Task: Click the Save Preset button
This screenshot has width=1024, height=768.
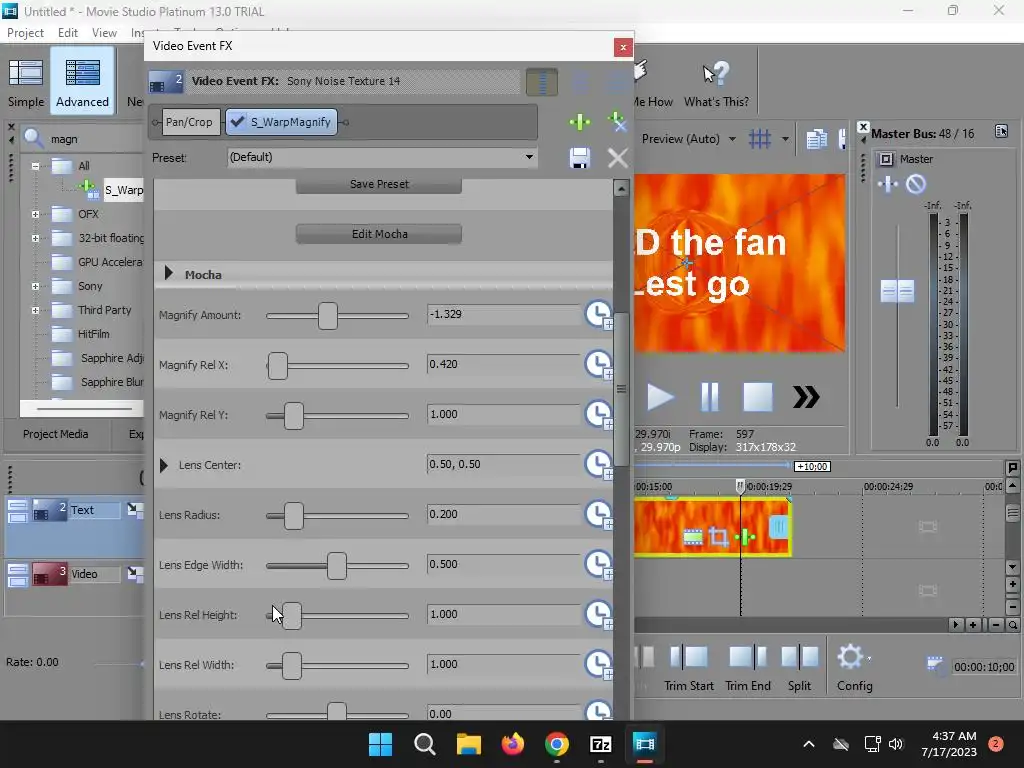Action: [379, 184]
